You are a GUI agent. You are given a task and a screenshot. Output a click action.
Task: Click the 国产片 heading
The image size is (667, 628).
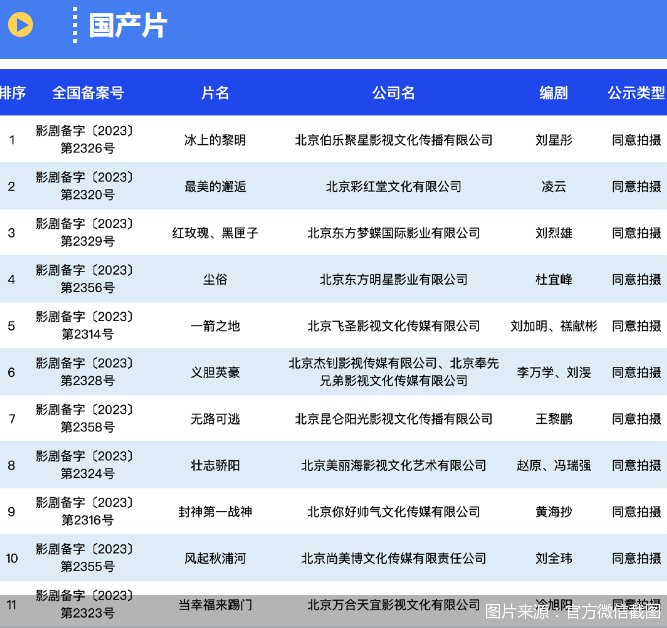128,26
